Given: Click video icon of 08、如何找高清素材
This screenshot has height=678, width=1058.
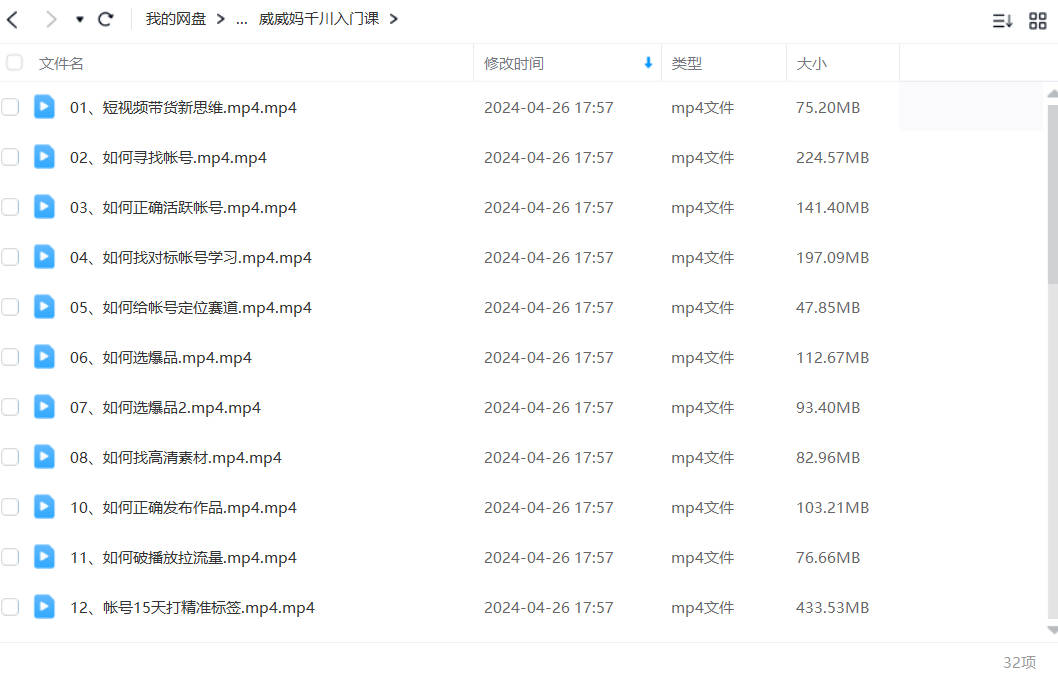Looking at the screenshot, I should 45,456.
